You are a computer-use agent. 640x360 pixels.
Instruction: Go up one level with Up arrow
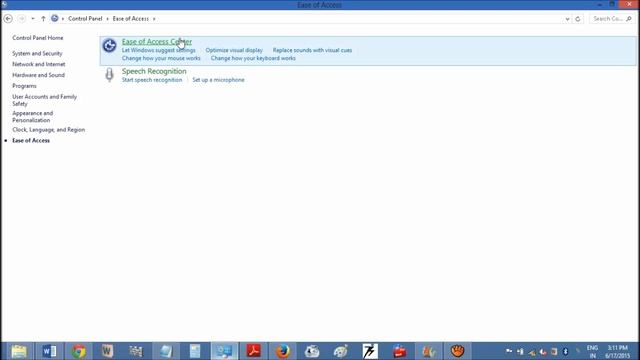click(43, 18)
